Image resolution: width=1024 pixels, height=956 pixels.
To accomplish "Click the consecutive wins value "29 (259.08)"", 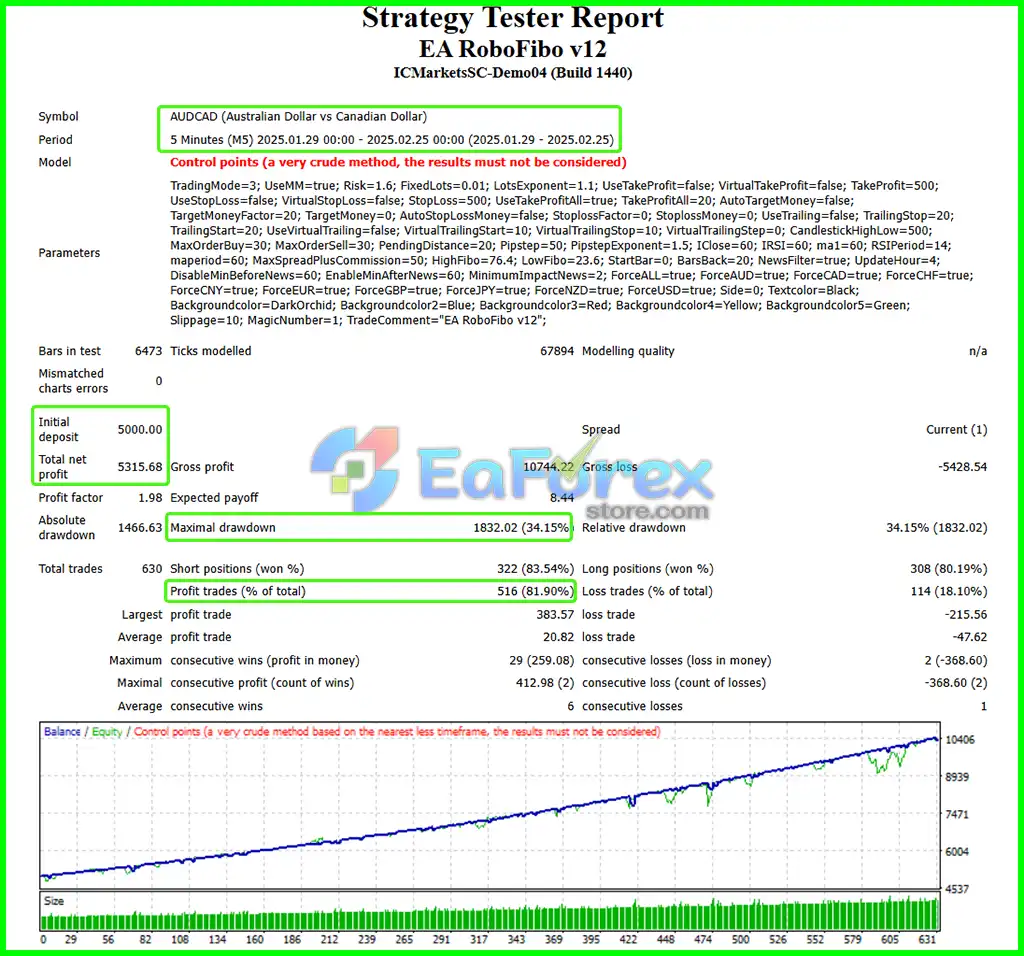I will [541, 660].
